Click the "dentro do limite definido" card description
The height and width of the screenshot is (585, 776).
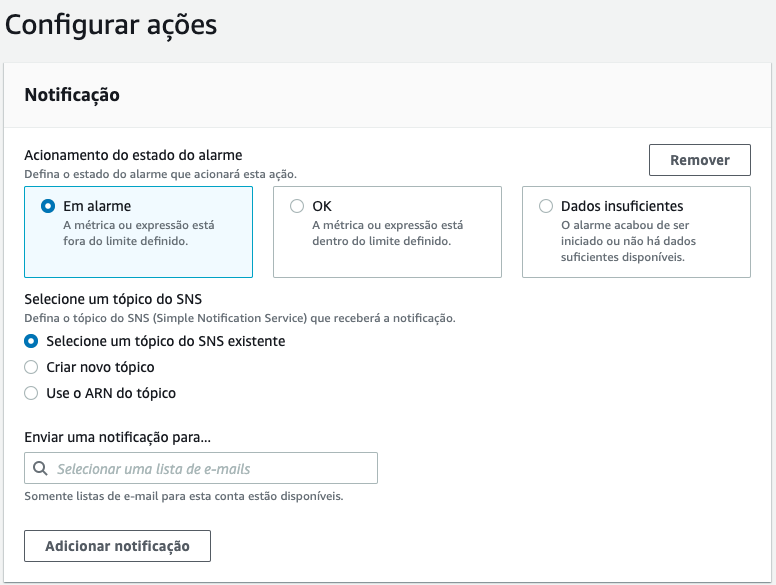(382, 241)
